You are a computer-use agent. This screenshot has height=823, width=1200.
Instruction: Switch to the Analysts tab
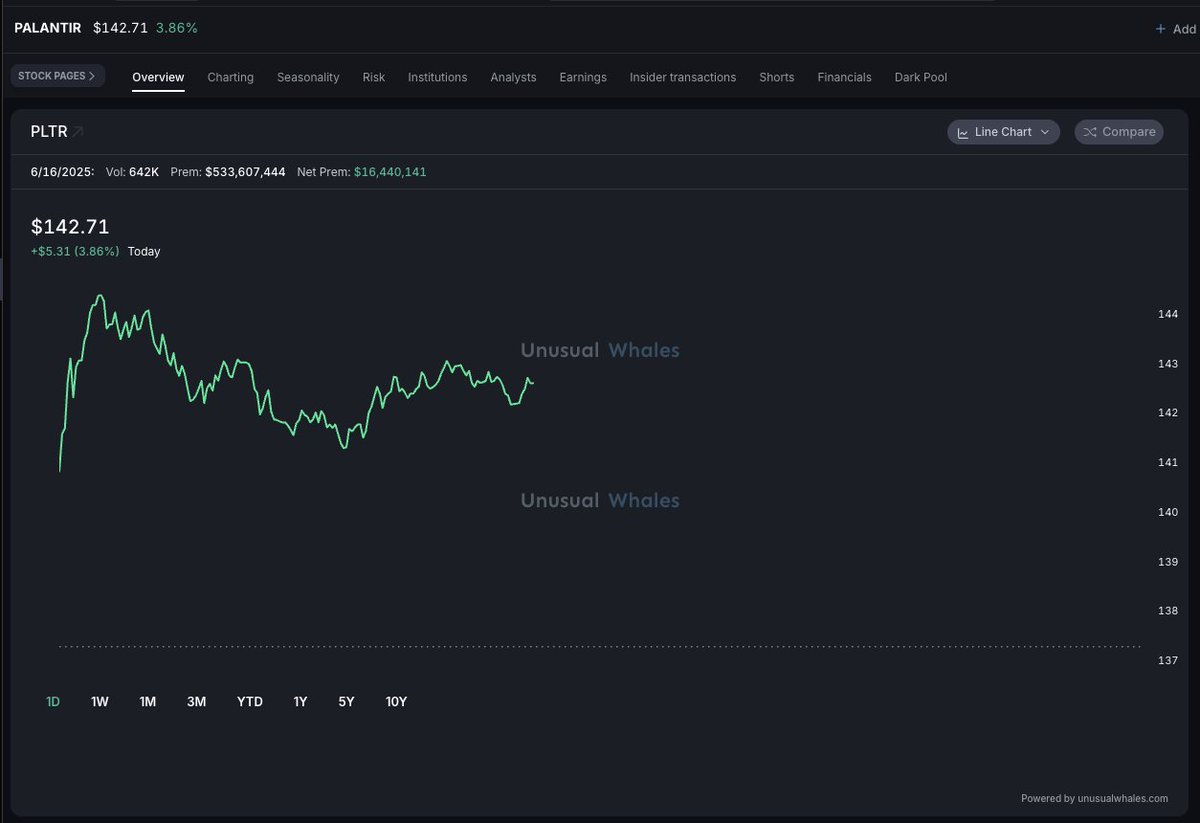513,77
